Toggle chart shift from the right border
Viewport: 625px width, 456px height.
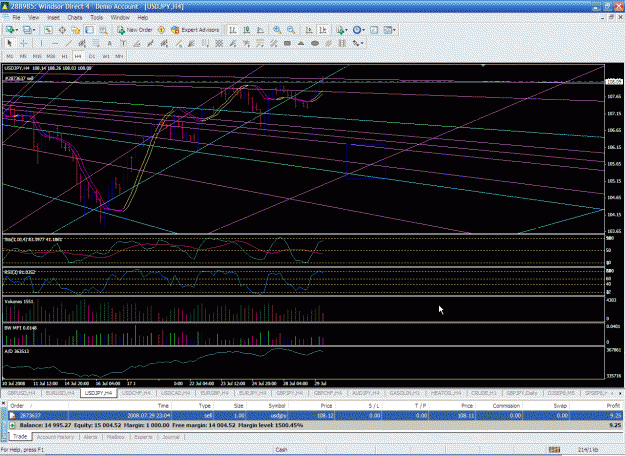(x=323, y=30)
